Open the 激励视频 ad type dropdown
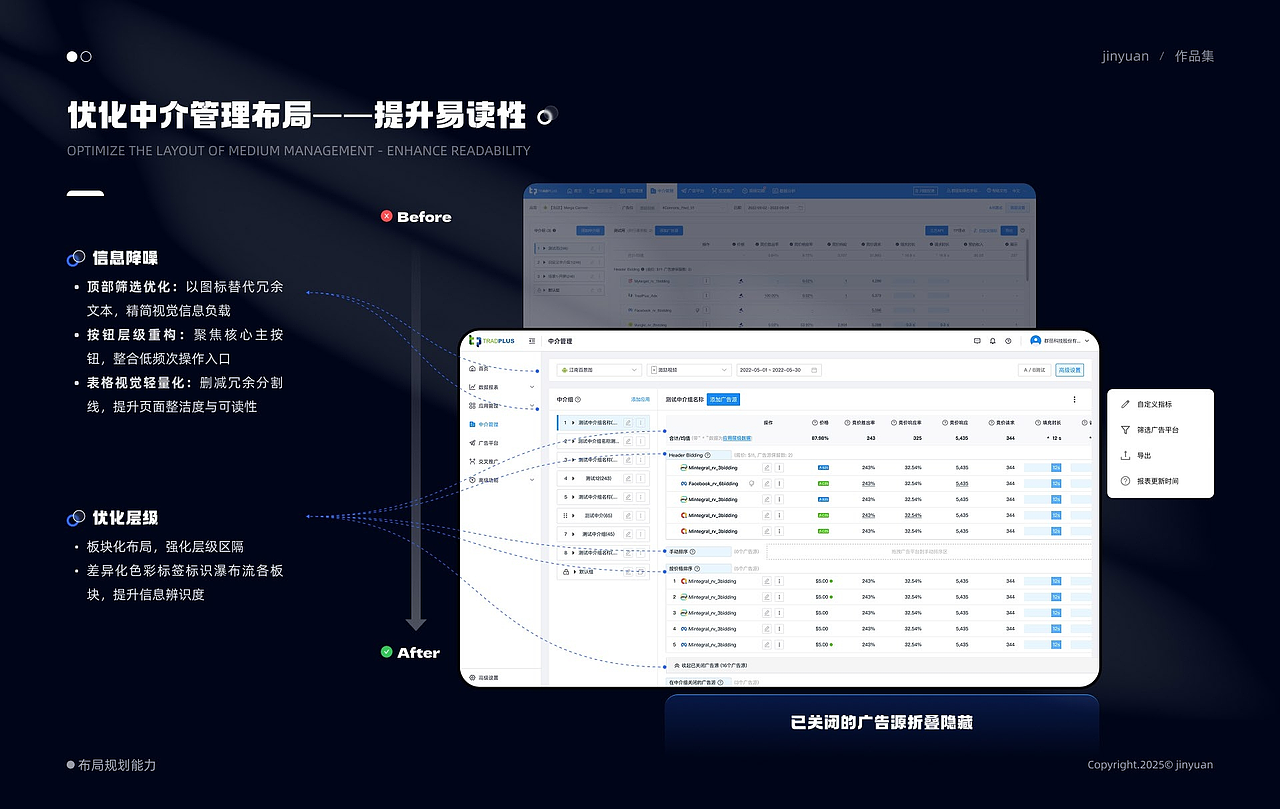 coord(689,370)
